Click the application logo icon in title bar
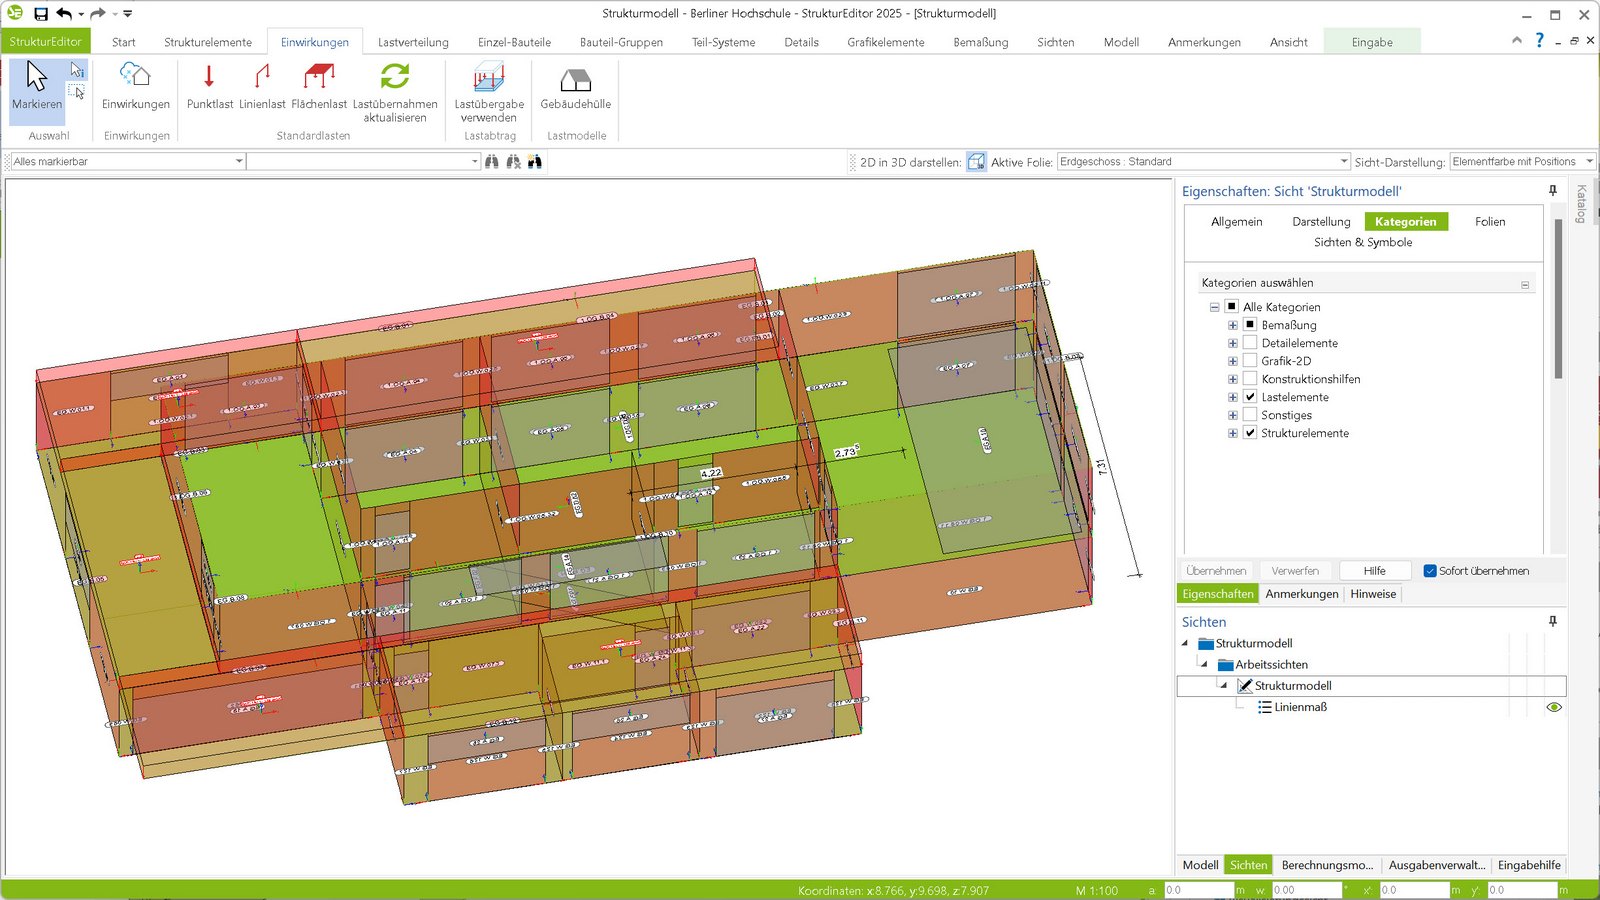 pos(15,13)
